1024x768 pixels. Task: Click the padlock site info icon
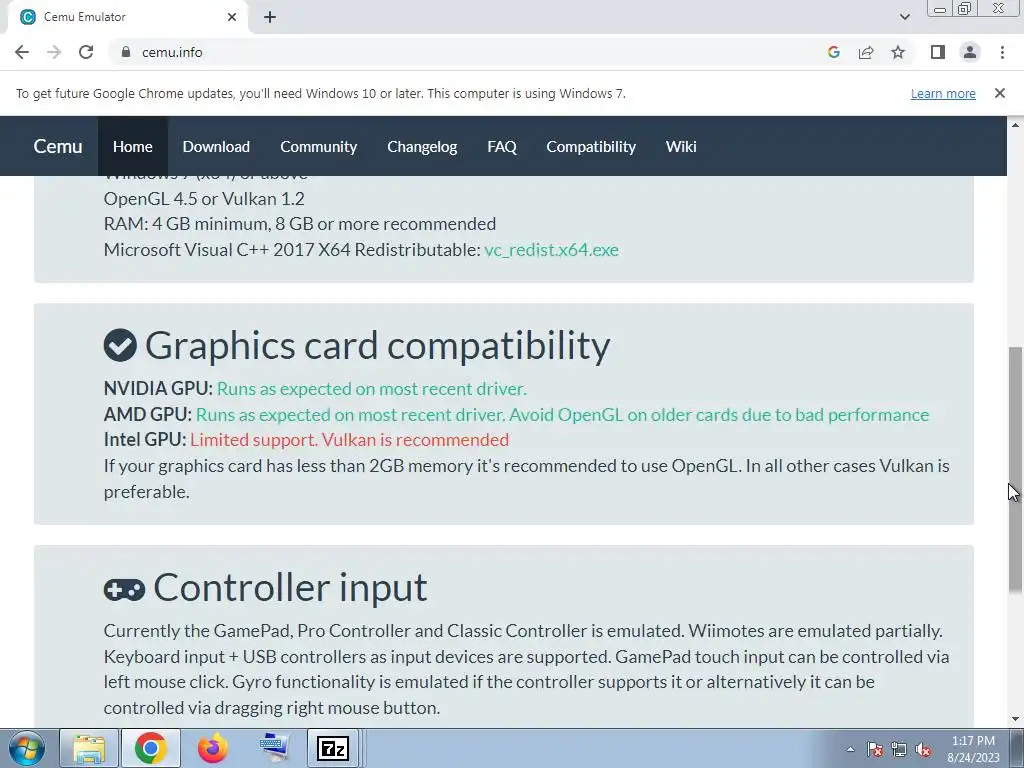(125, 52)
